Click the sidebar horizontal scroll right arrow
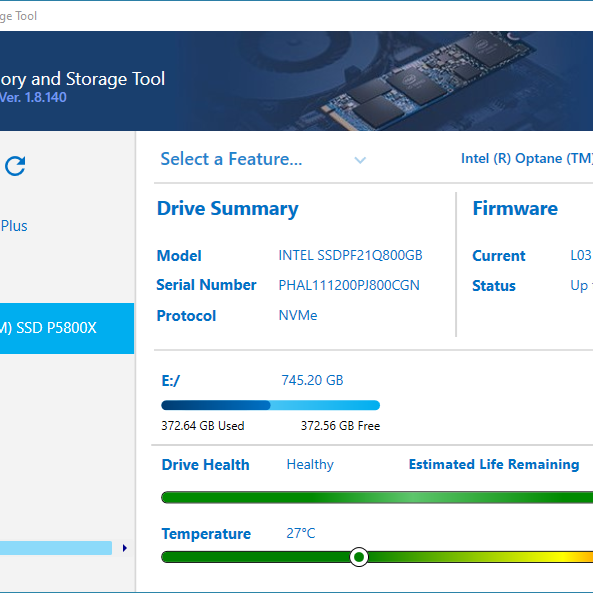Image resolution: width=593 pixels, height=593 pixels. (x=125, y=548)
